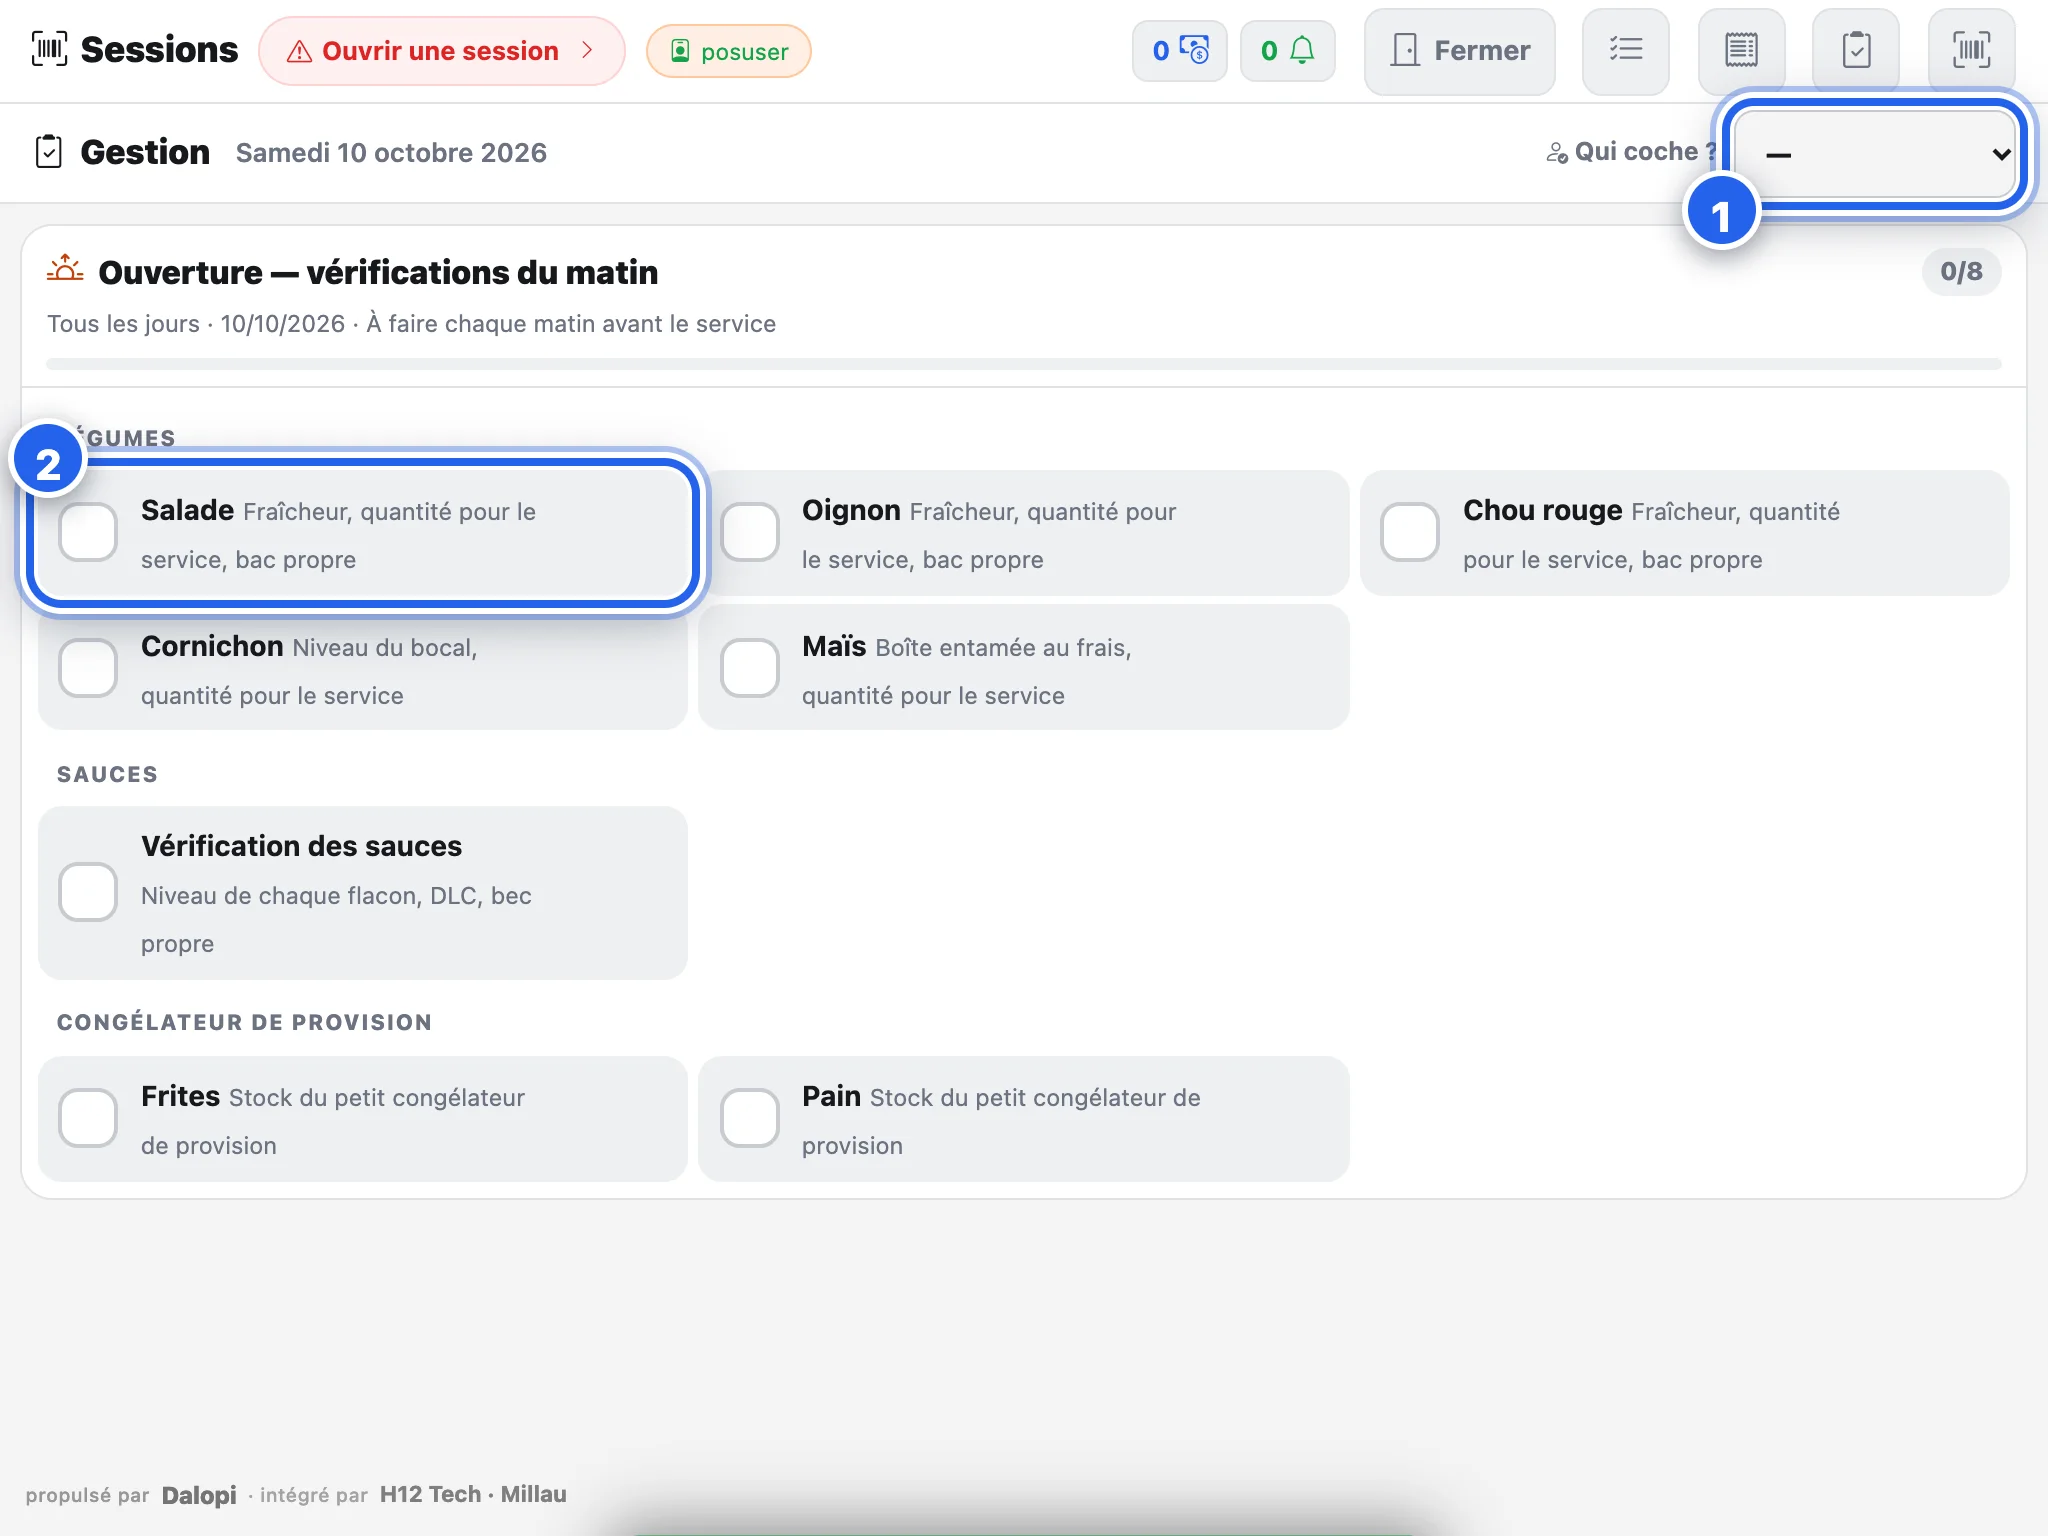Click the Samedi 10 octobre 2026 date

(x=391, y=152)
